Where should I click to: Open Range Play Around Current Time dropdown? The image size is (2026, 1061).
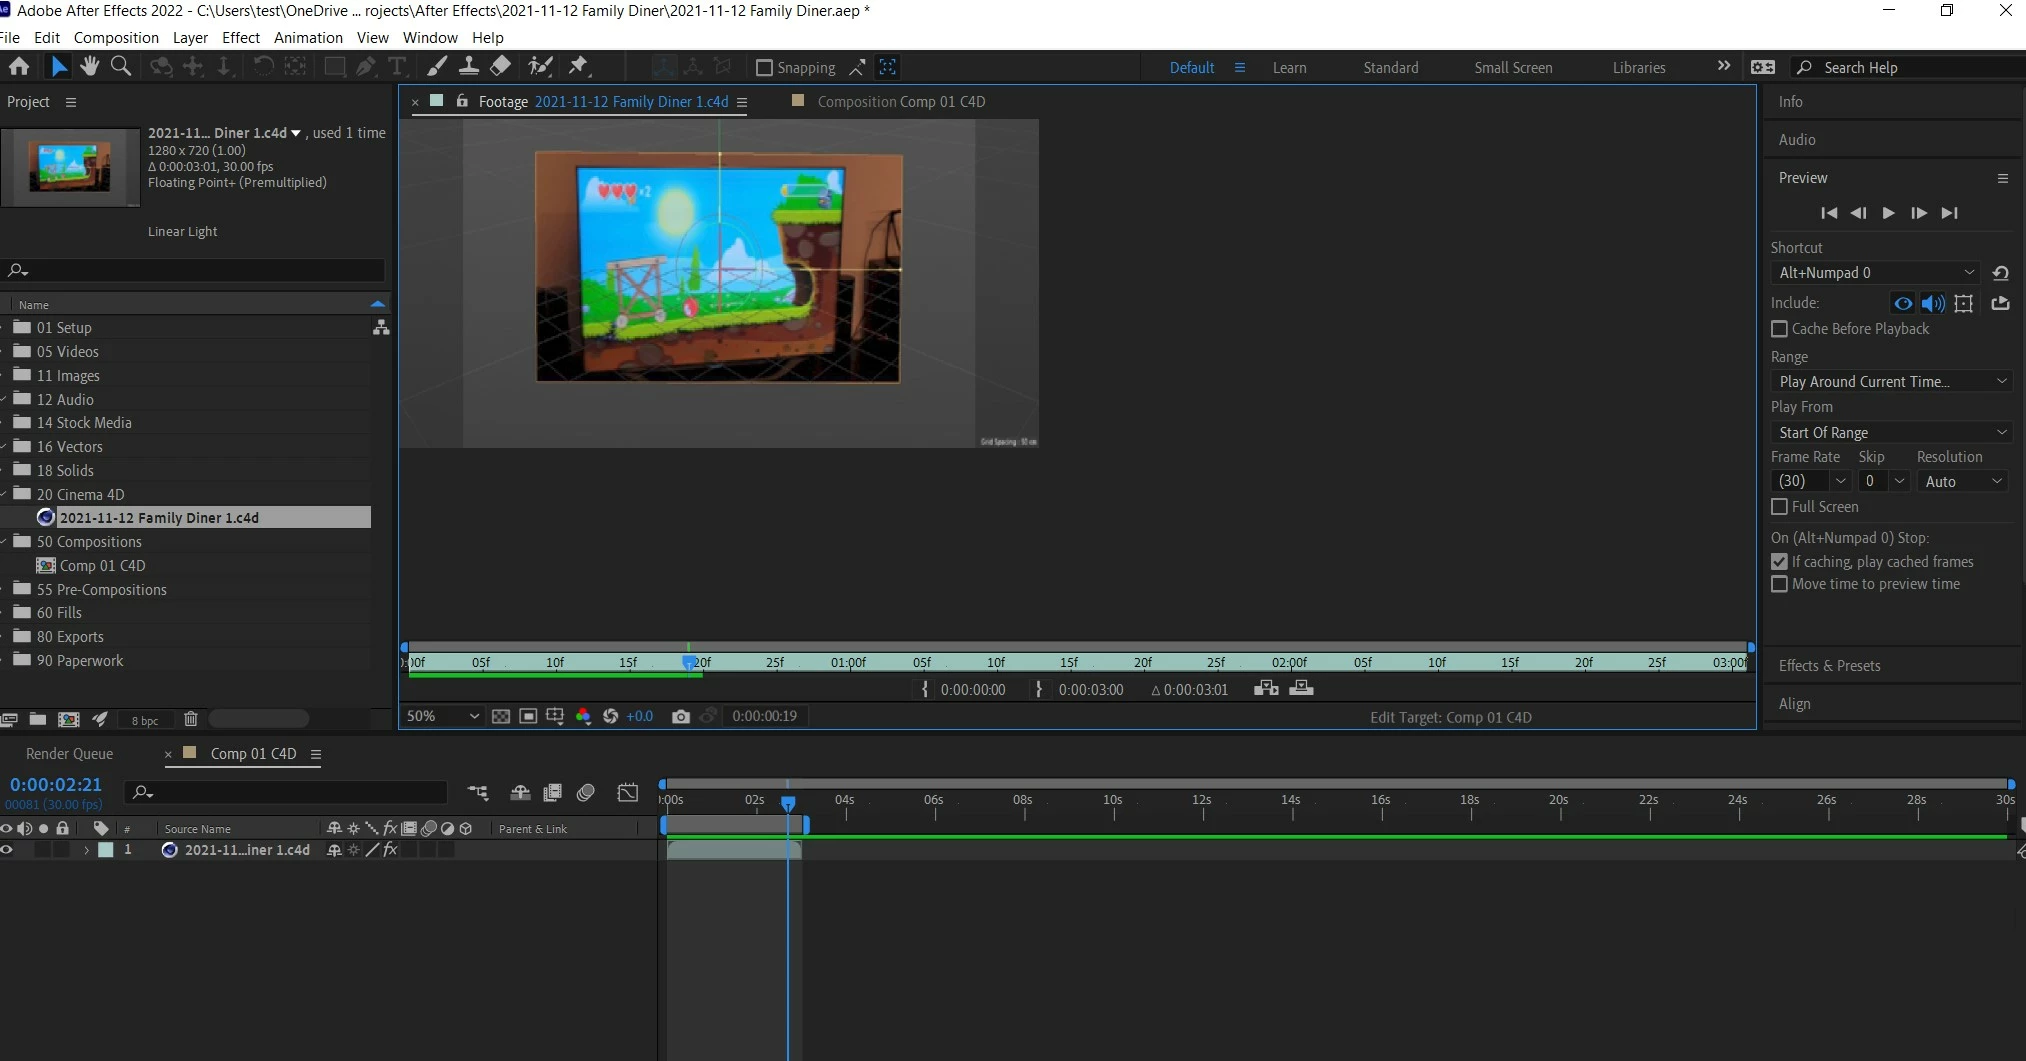pyautogui.click(x=1891, y=381)
